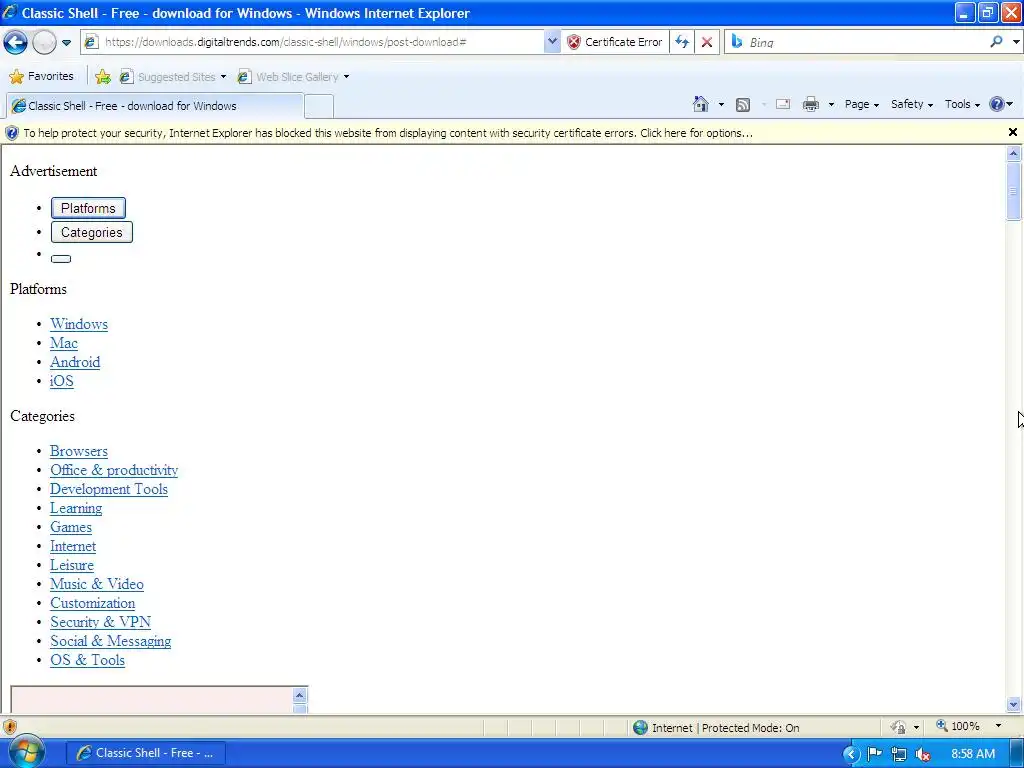Click the address bar URL field

pos(313,42)
